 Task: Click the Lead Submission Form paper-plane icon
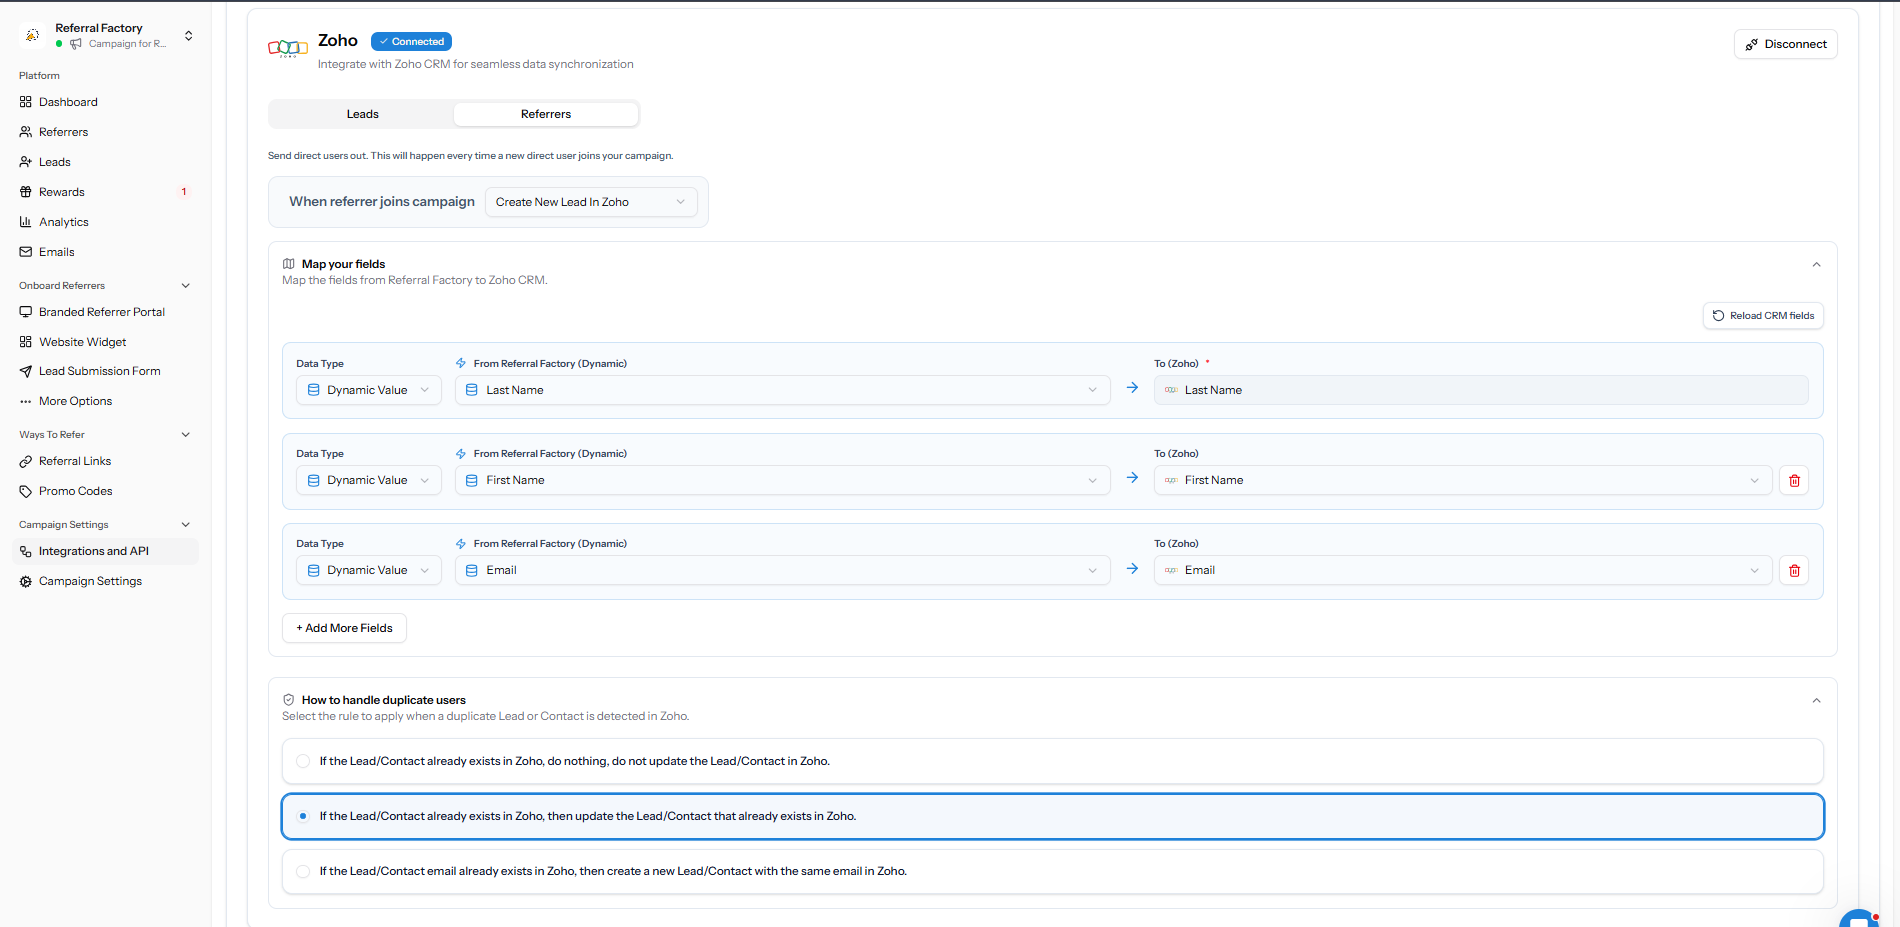[x=26, y=371]
